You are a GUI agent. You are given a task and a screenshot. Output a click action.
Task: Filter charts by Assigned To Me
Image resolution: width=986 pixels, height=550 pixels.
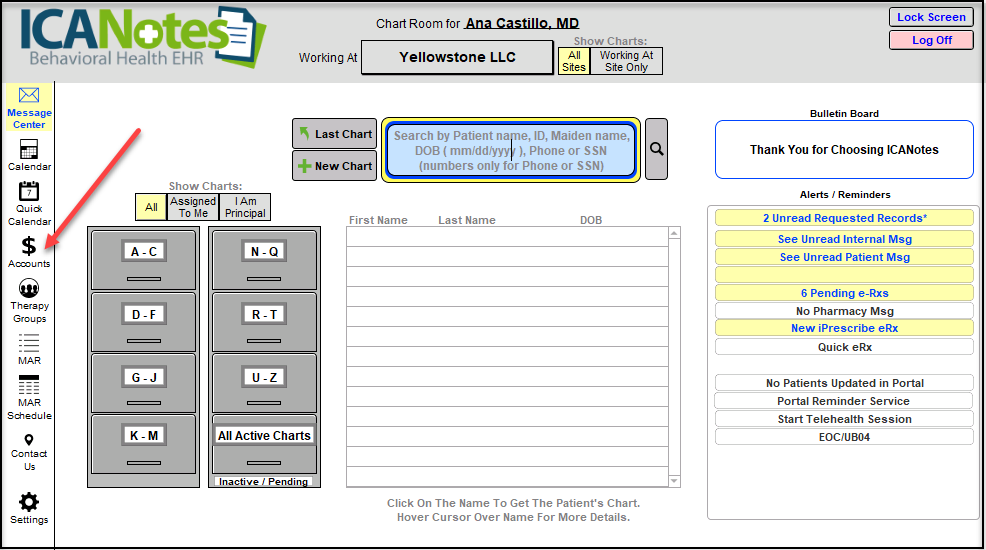point(193,207)
